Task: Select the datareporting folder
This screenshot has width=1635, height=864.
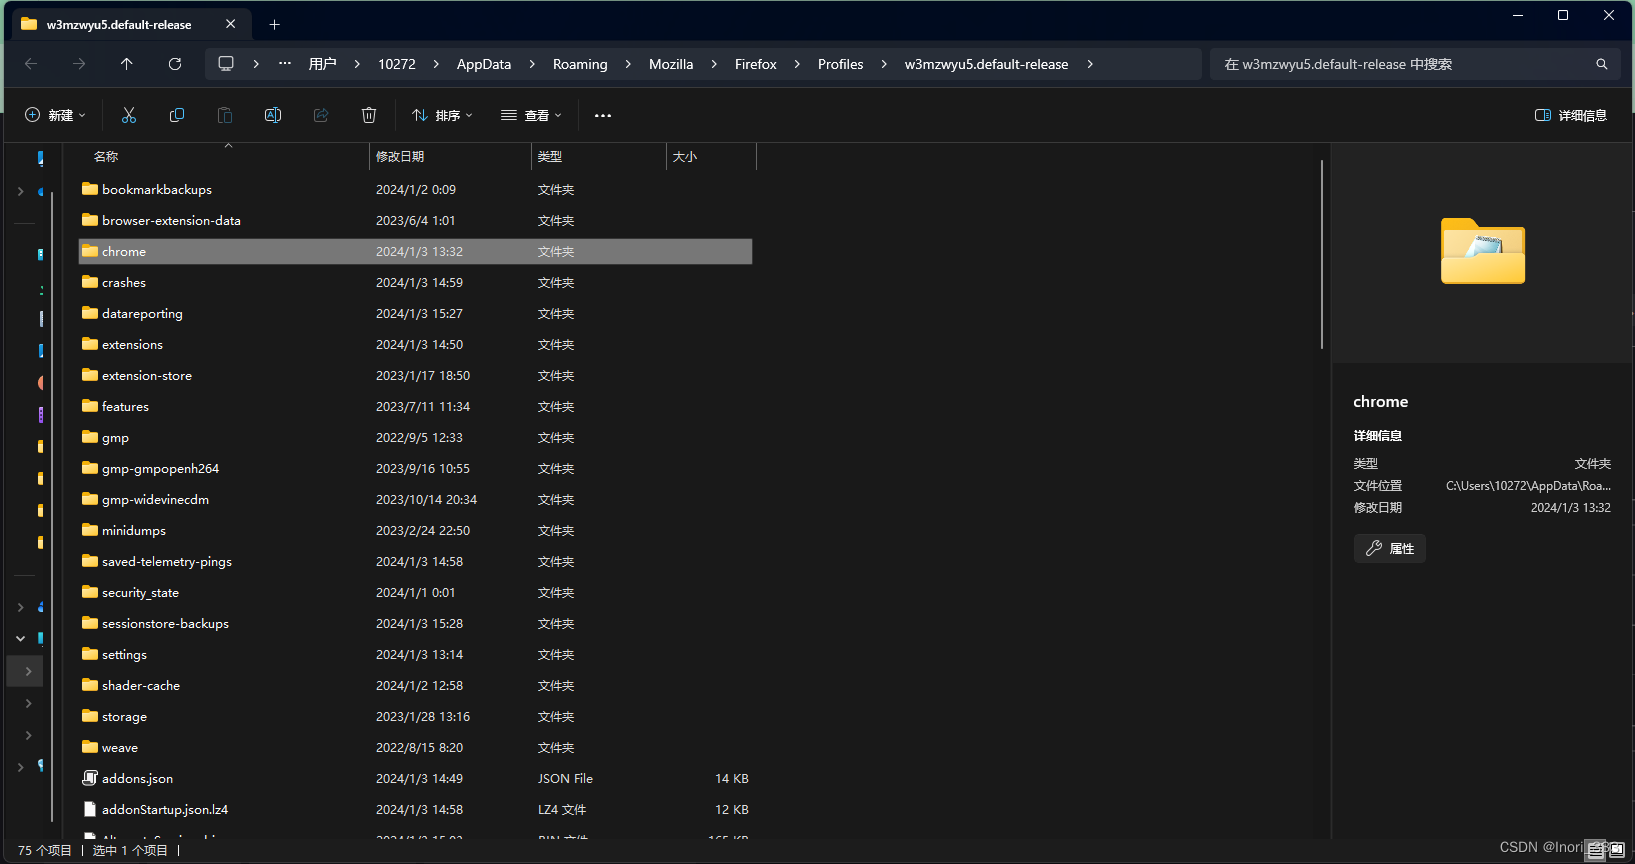Action: [415, 313]
